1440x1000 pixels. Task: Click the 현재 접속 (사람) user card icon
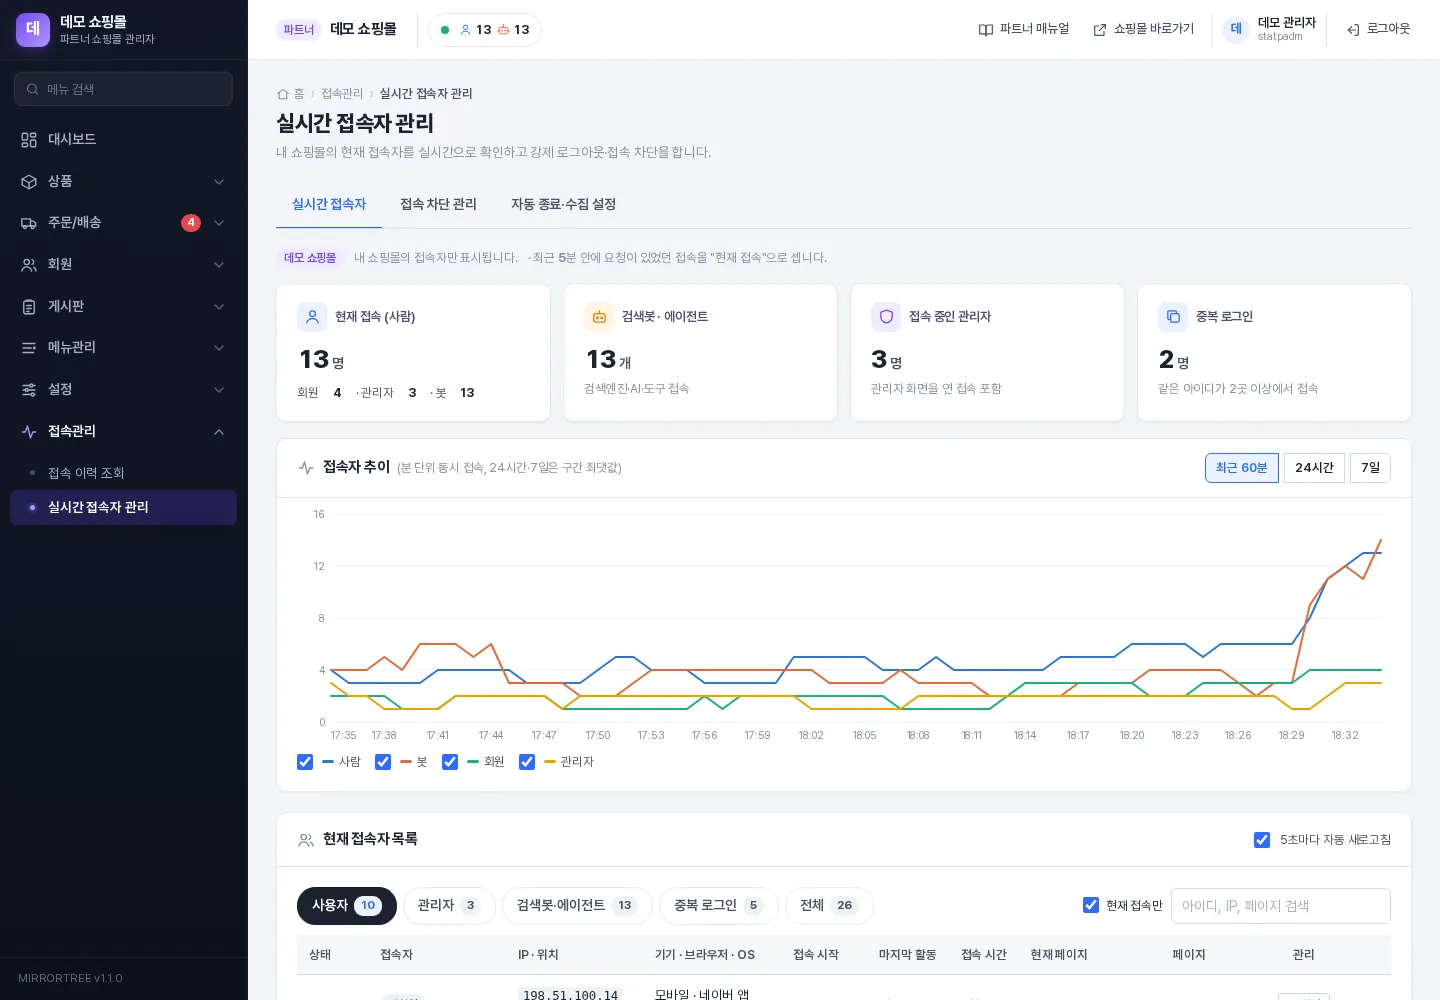click(x=312, y=317)
